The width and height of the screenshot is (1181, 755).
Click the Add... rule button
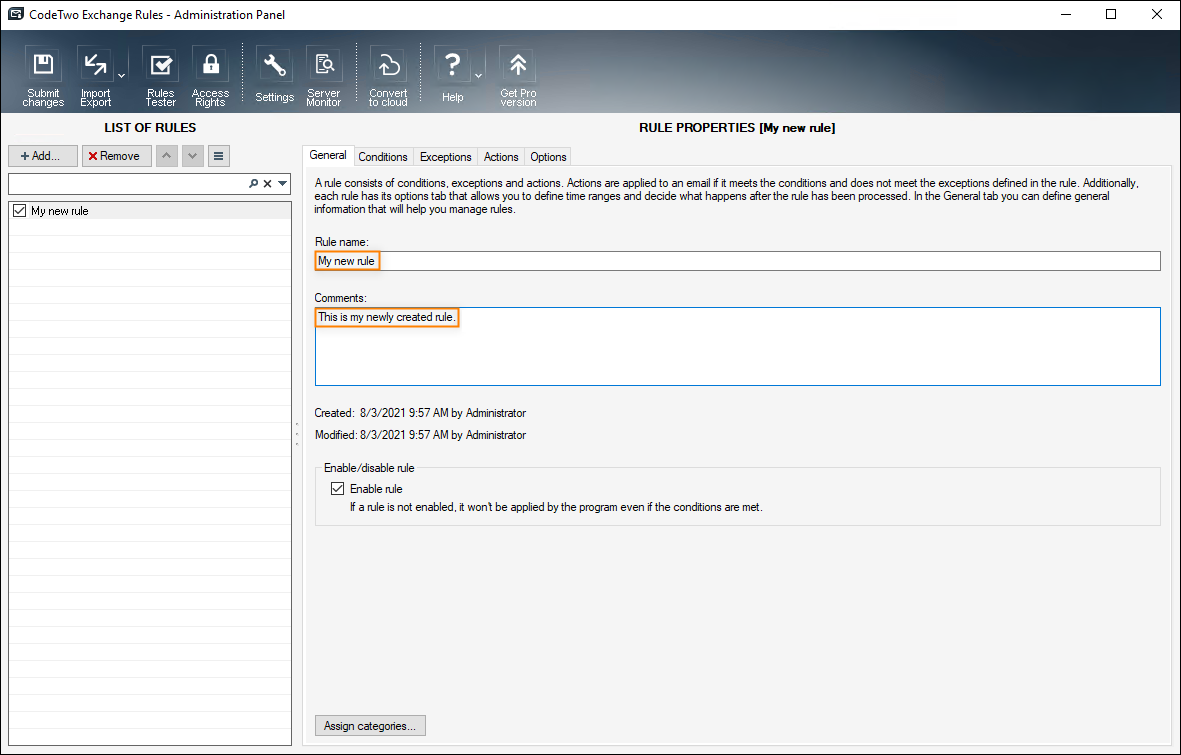tap(43, 156)
